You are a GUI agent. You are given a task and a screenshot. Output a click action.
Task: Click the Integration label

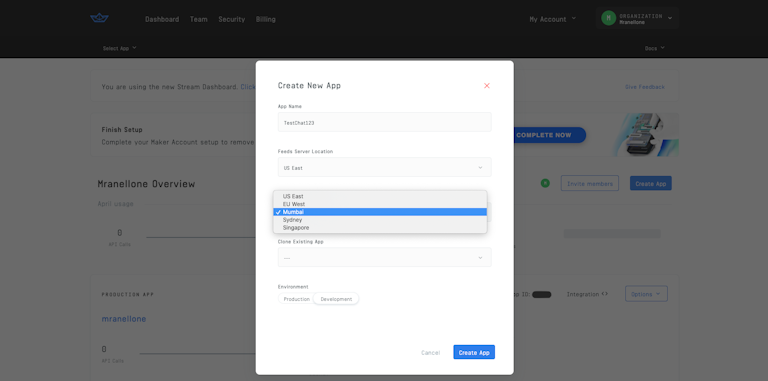tap(583, 294)
